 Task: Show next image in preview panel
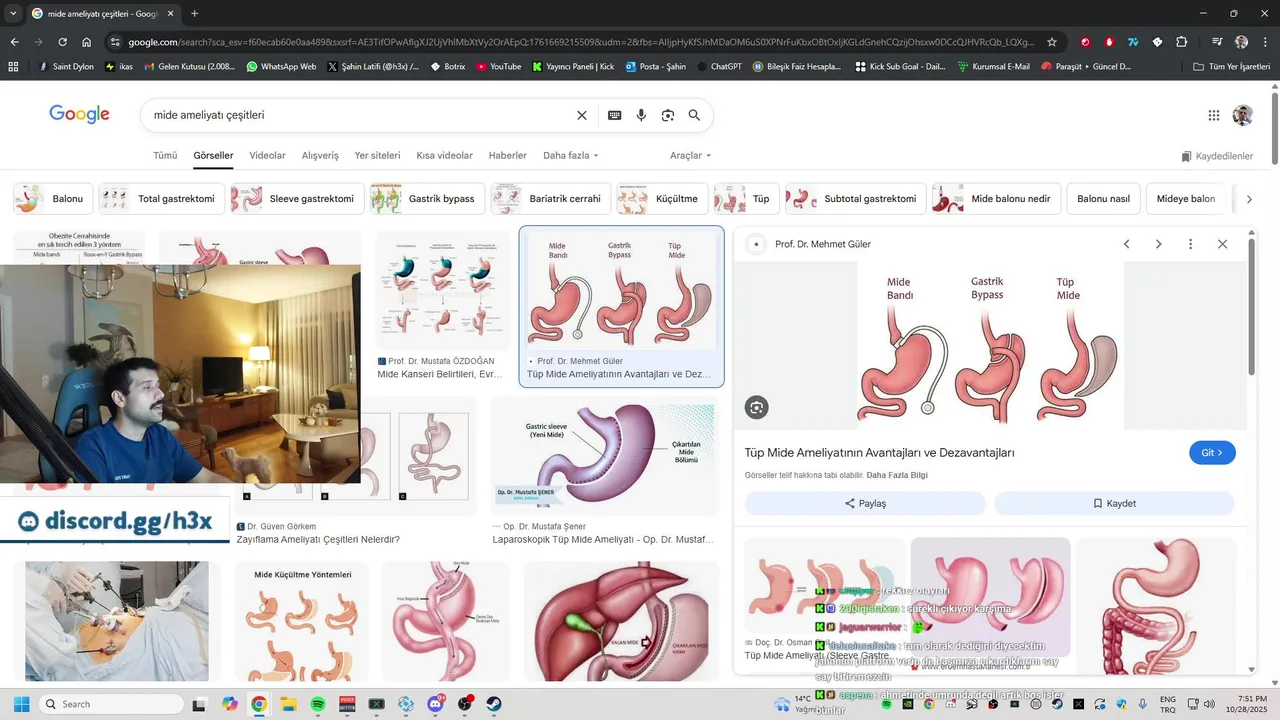pos(1159,244)
